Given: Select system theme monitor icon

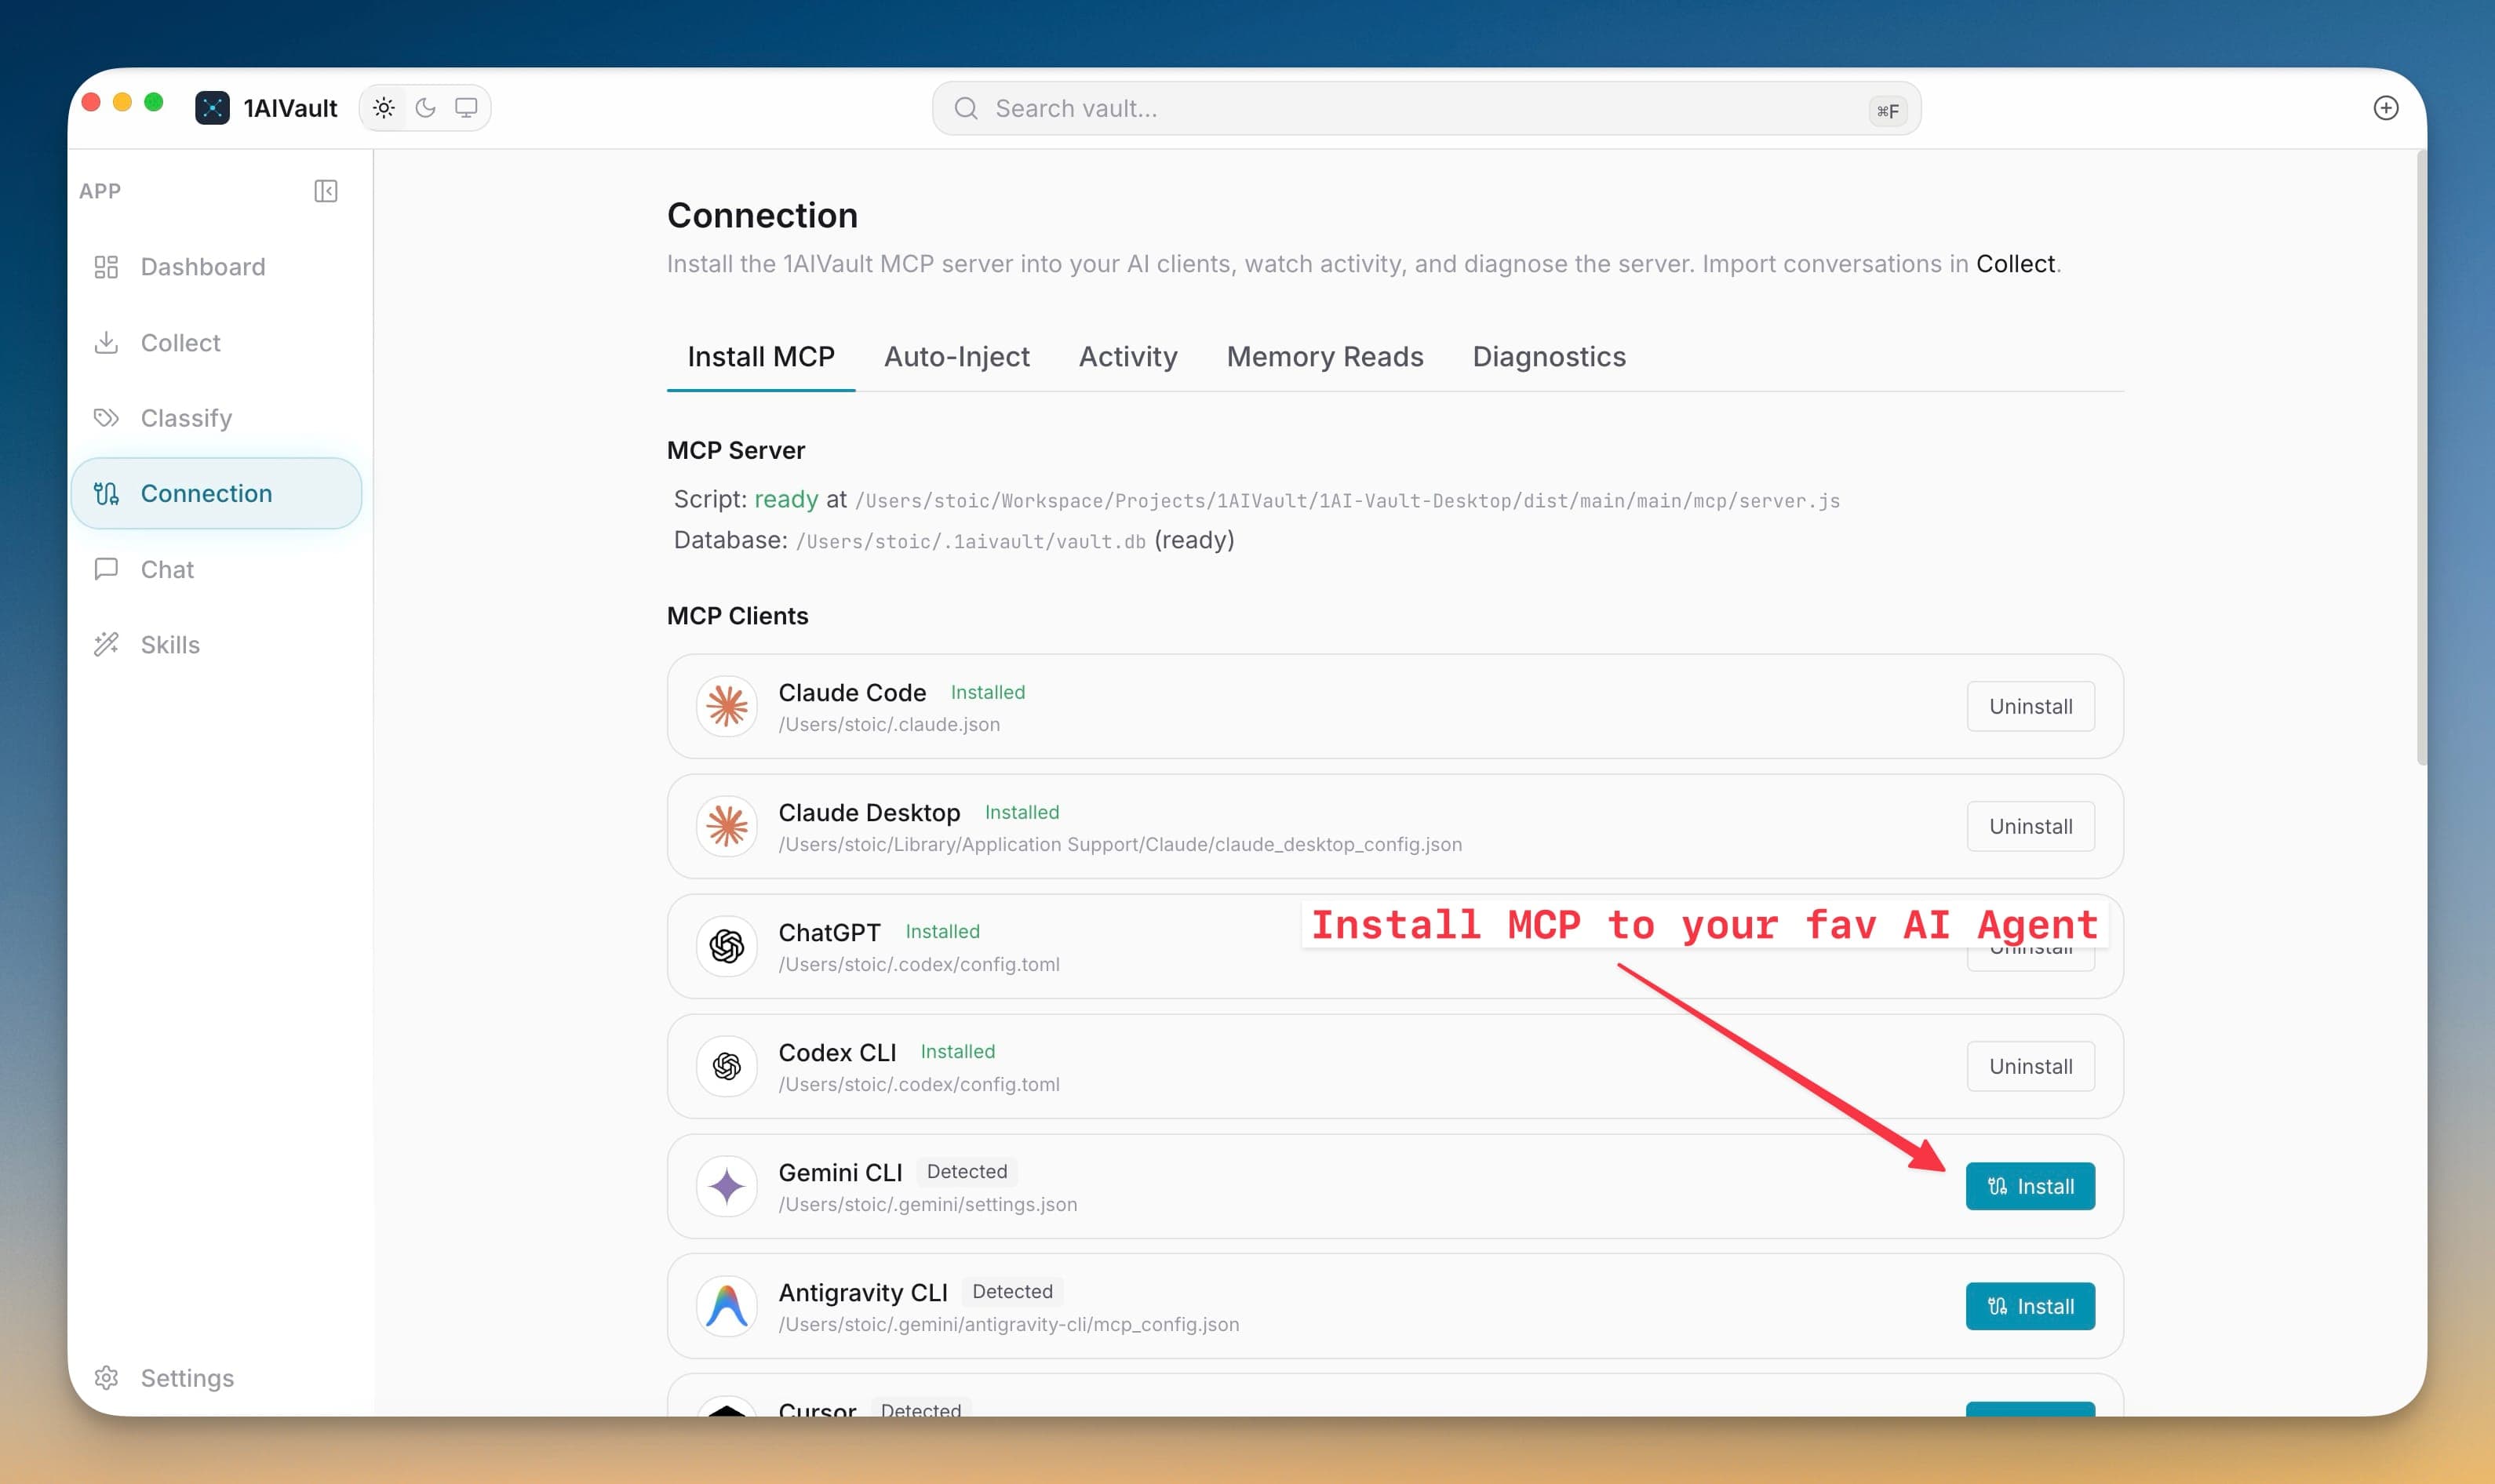Looking at the screenshot, I should 466,107.
